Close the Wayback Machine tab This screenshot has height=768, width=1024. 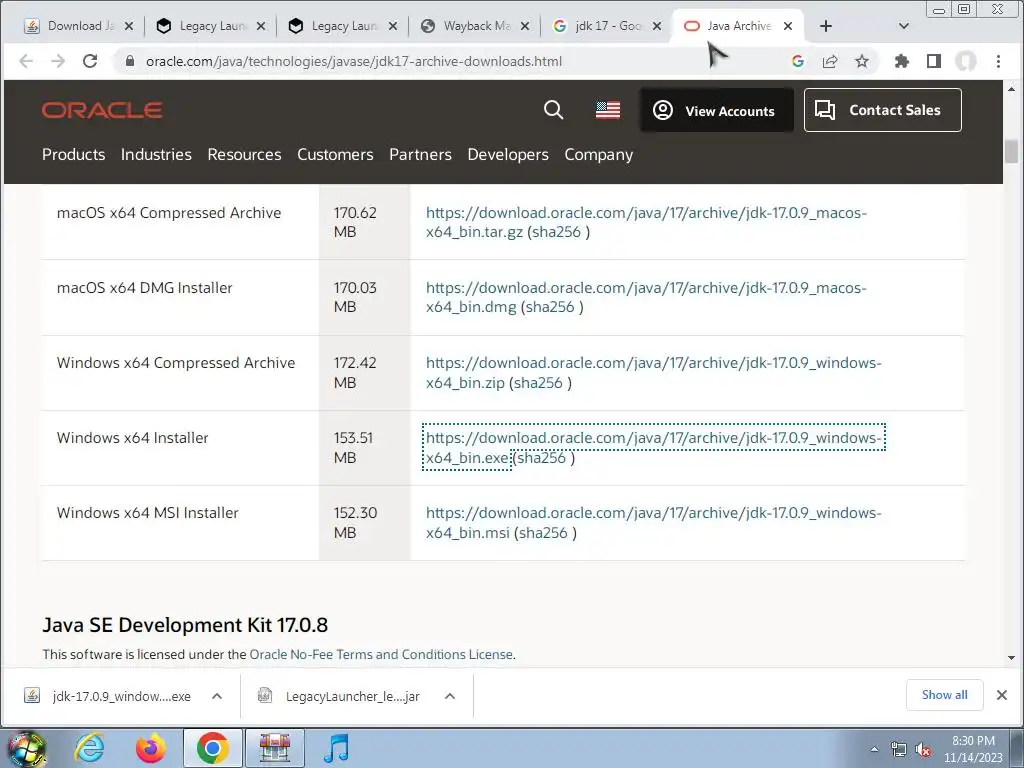[525, 26]
